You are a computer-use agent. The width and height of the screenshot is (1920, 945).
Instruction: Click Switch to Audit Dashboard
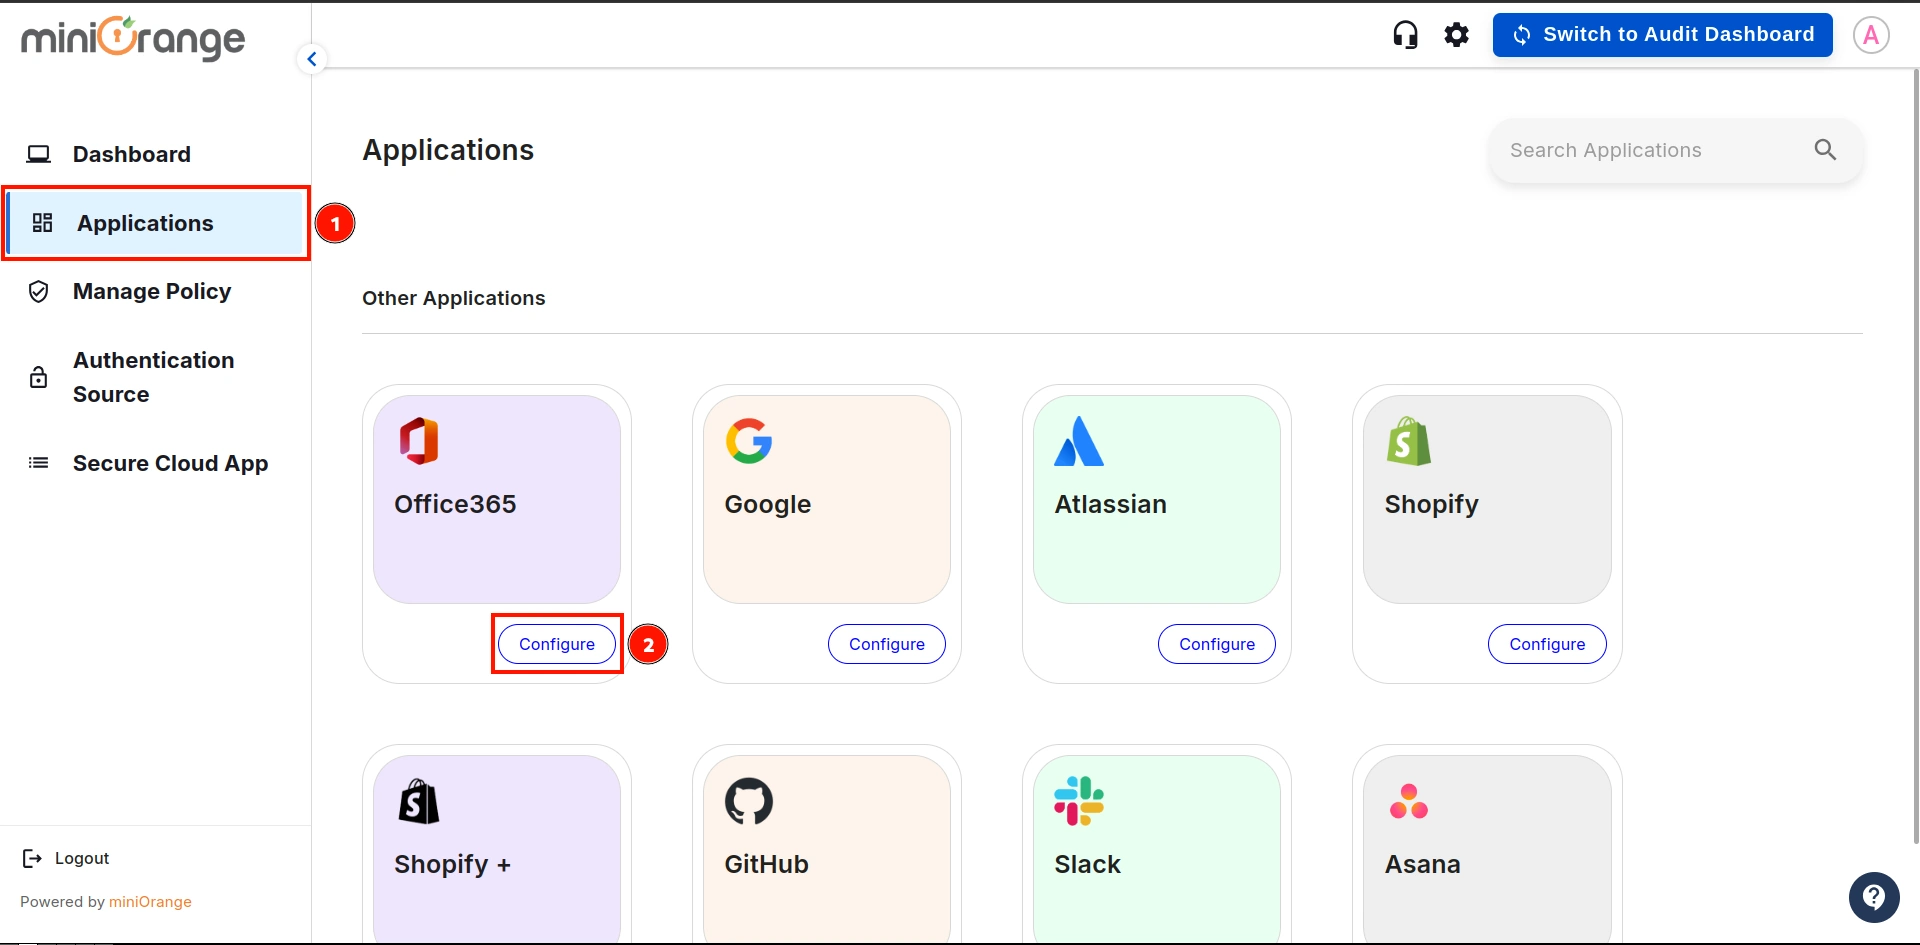click(x=1662, y=34)
